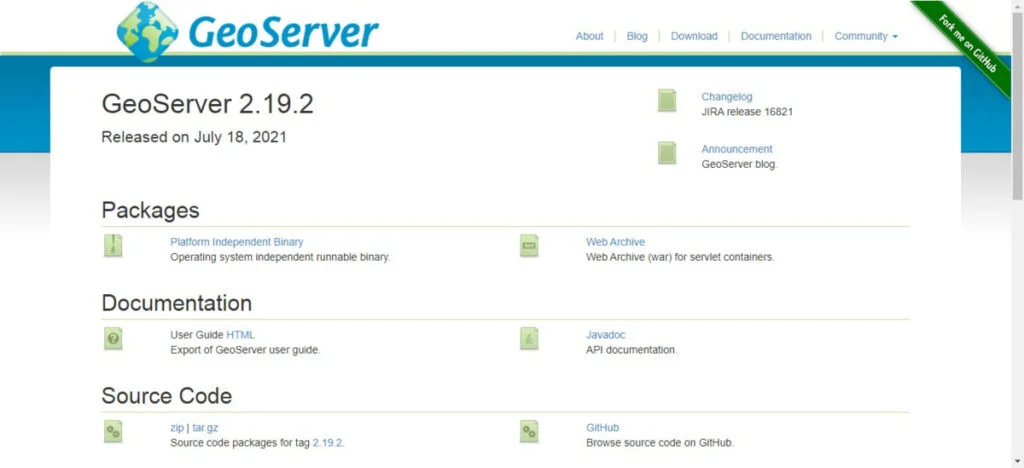
Task: Click the Changelog document icon
Action: [667, 101]
